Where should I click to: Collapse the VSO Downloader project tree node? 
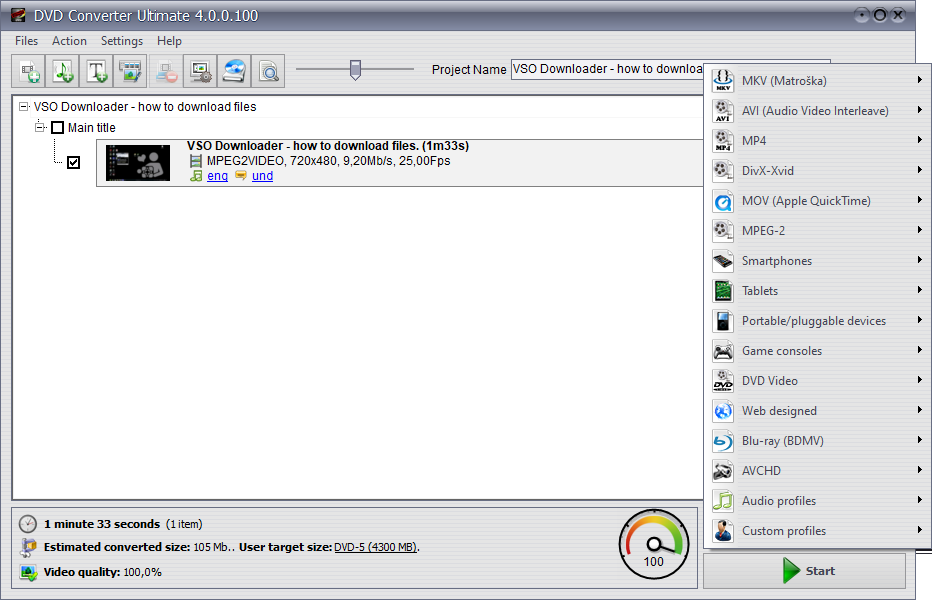pos(24,107)
